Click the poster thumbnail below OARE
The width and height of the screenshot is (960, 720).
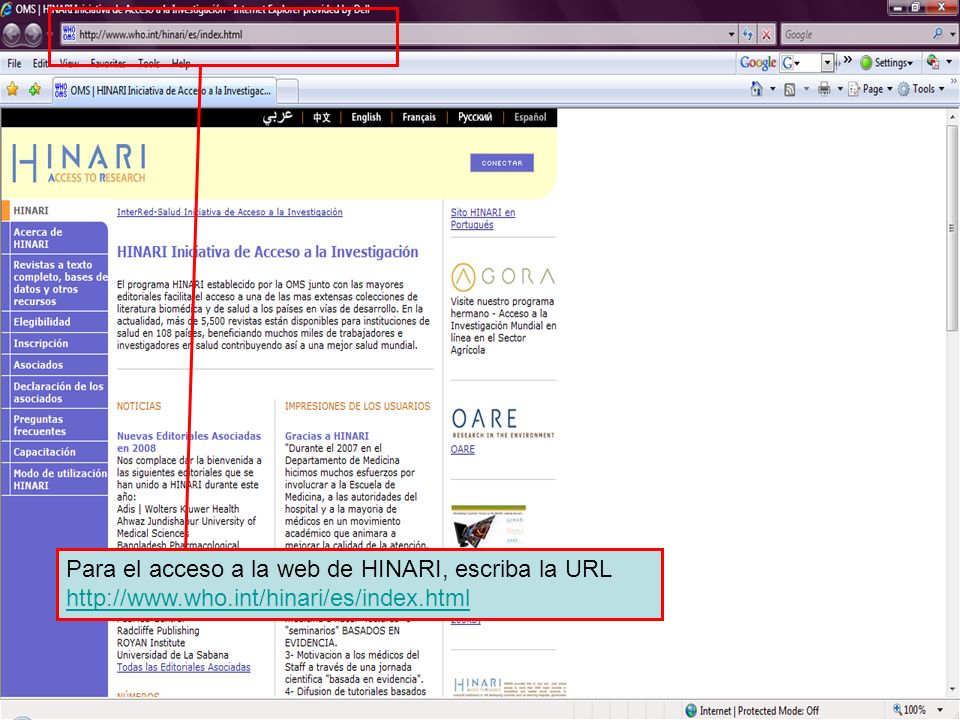point(489,526)
